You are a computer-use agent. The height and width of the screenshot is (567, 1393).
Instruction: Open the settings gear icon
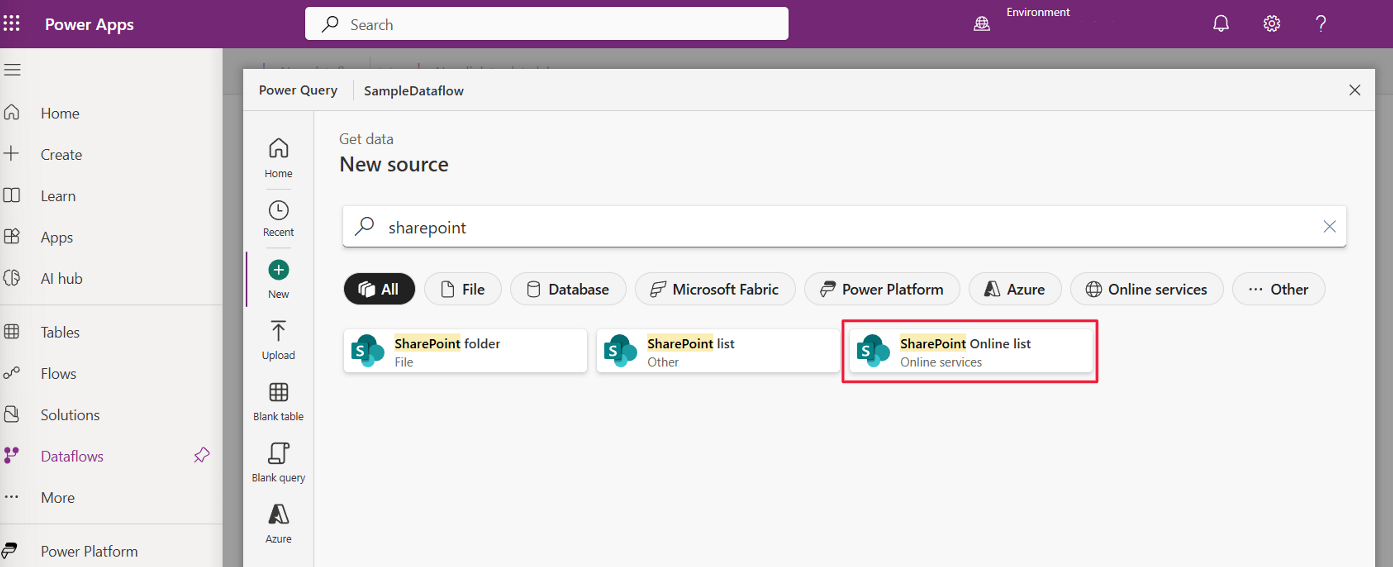1271,24
